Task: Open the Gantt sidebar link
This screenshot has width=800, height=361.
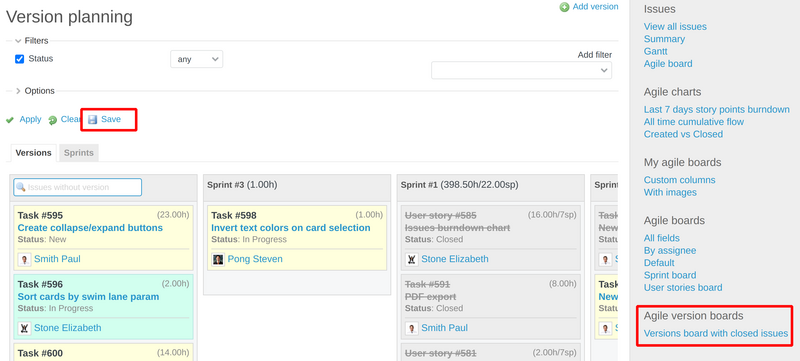Action: [656, 51]
